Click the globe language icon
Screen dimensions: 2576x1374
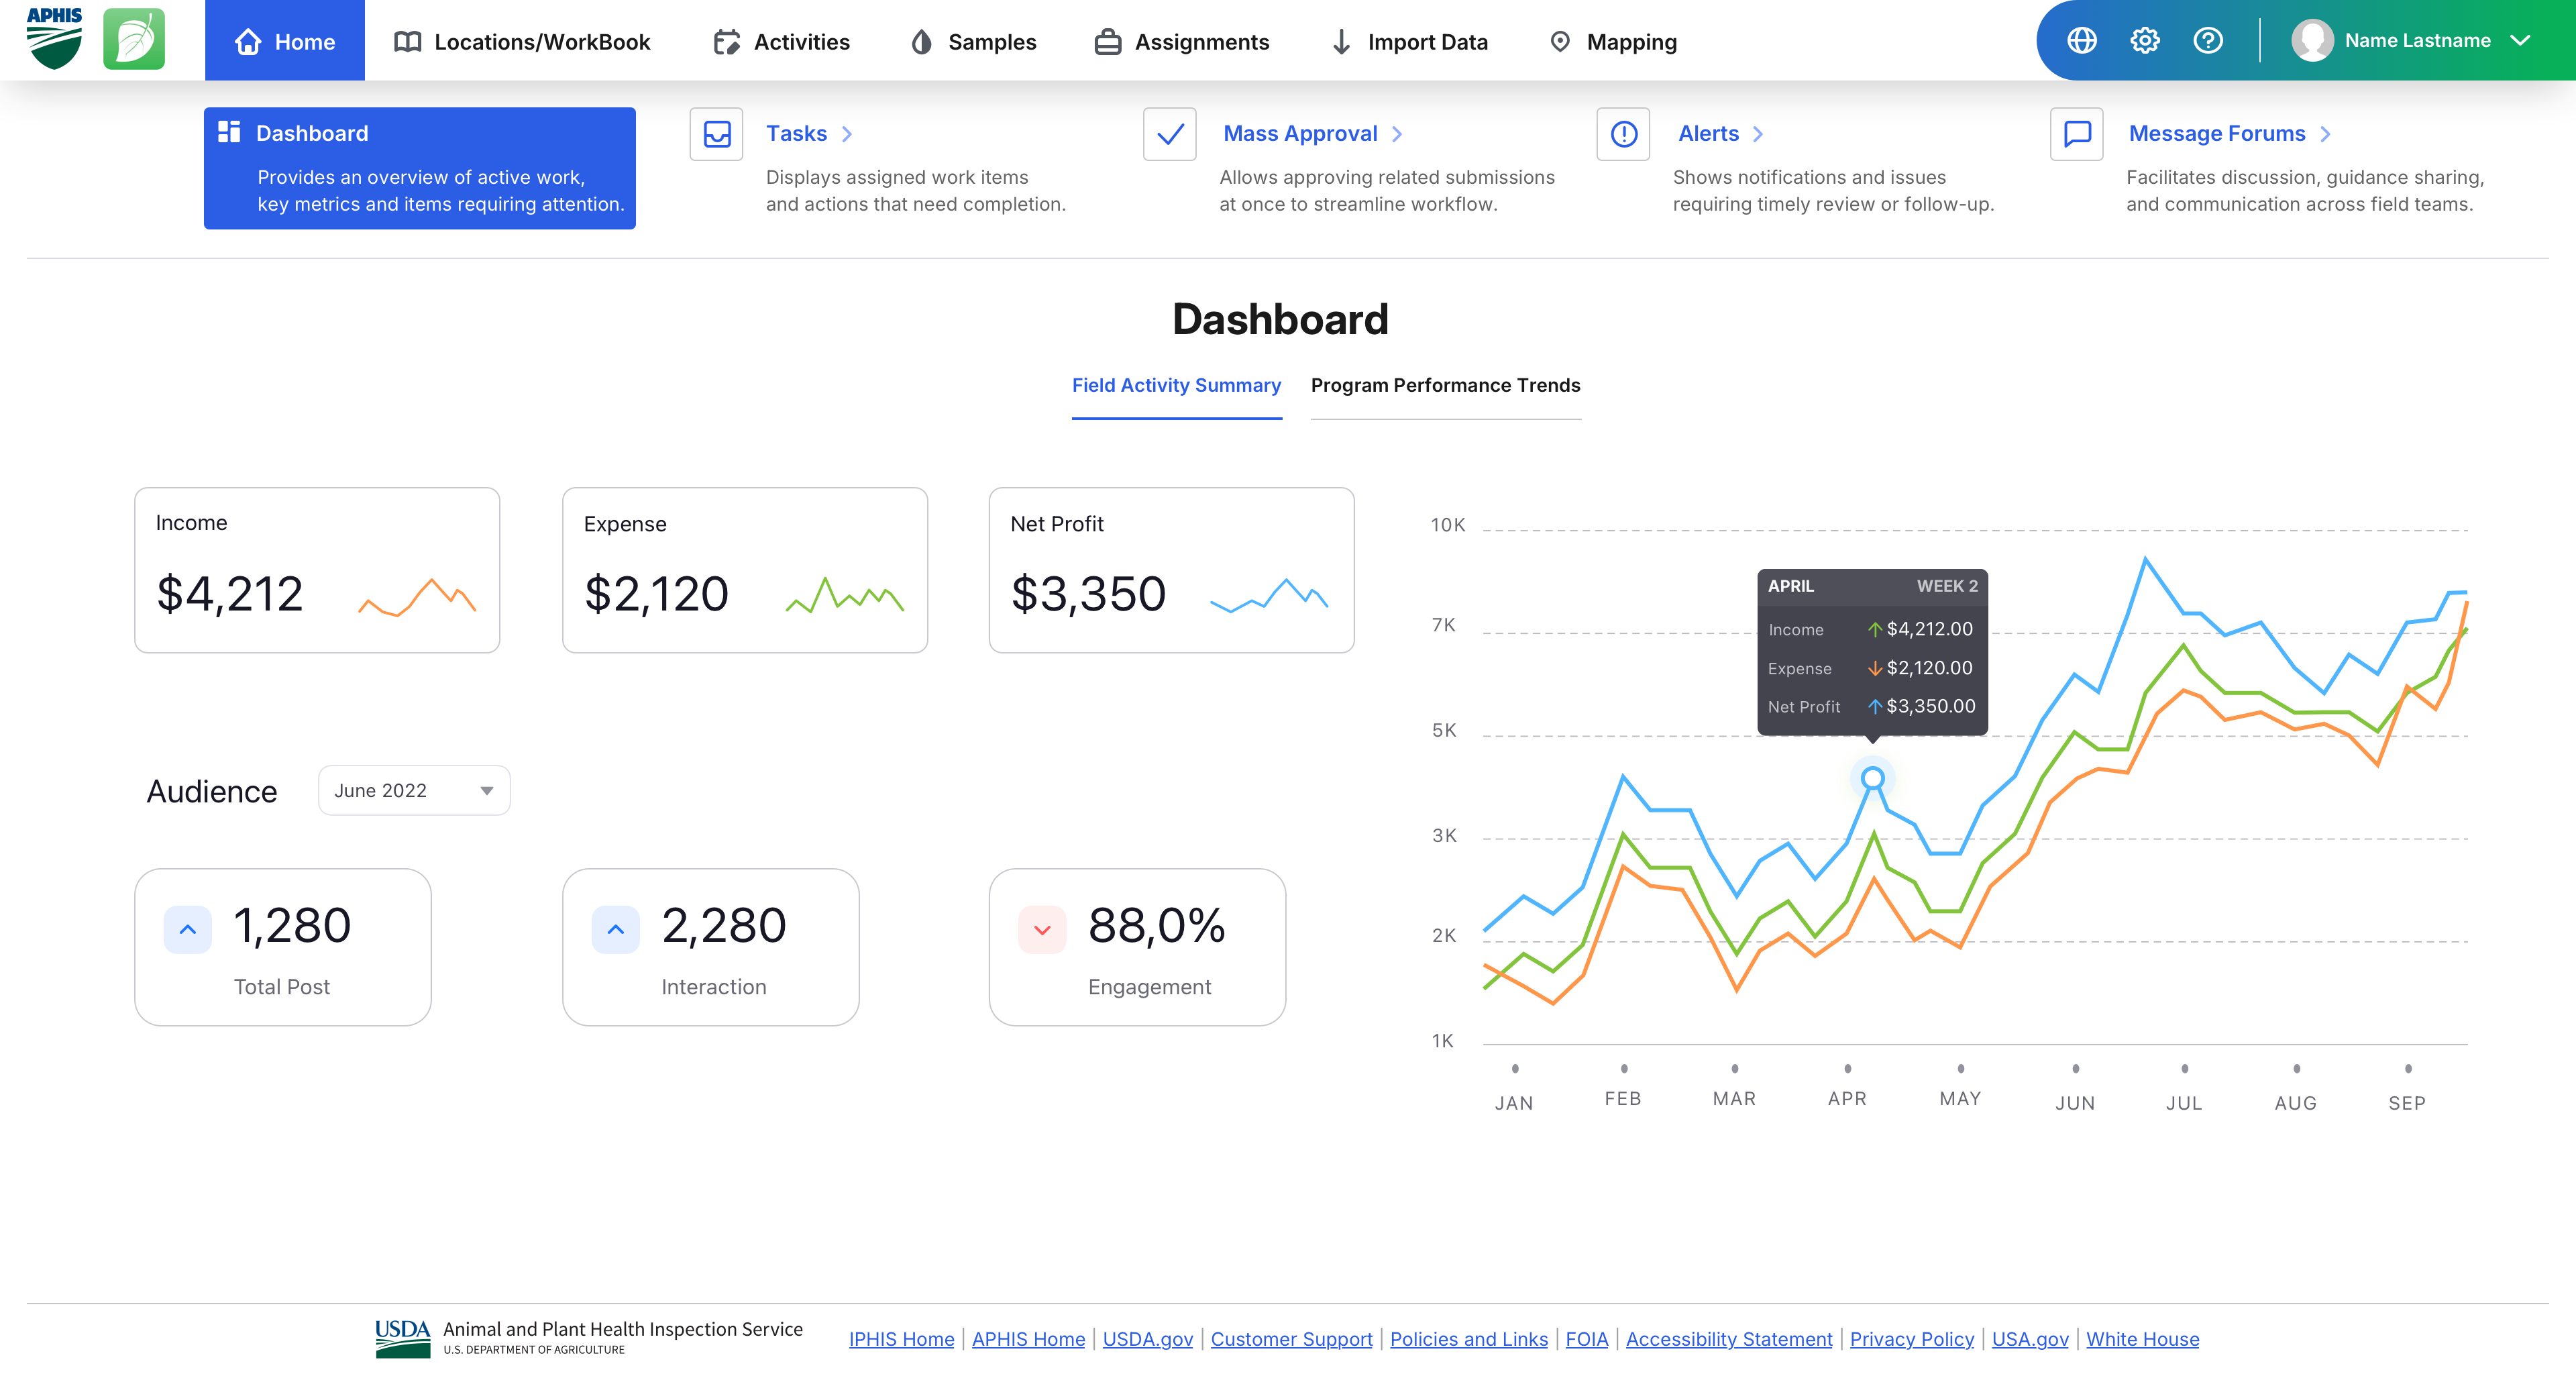(x=2081, y=41)
